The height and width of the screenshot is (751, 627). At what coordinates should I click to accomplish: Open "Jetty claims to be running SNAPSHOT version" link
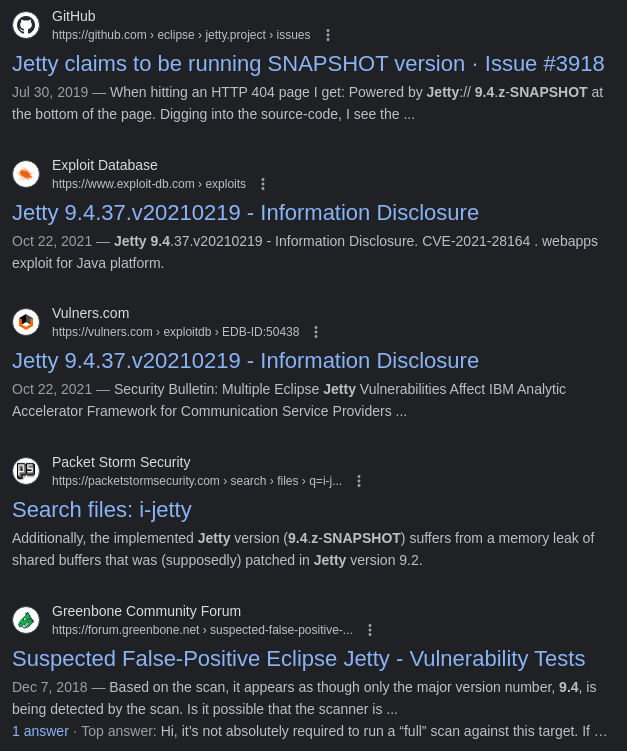(x=308, y=64)
